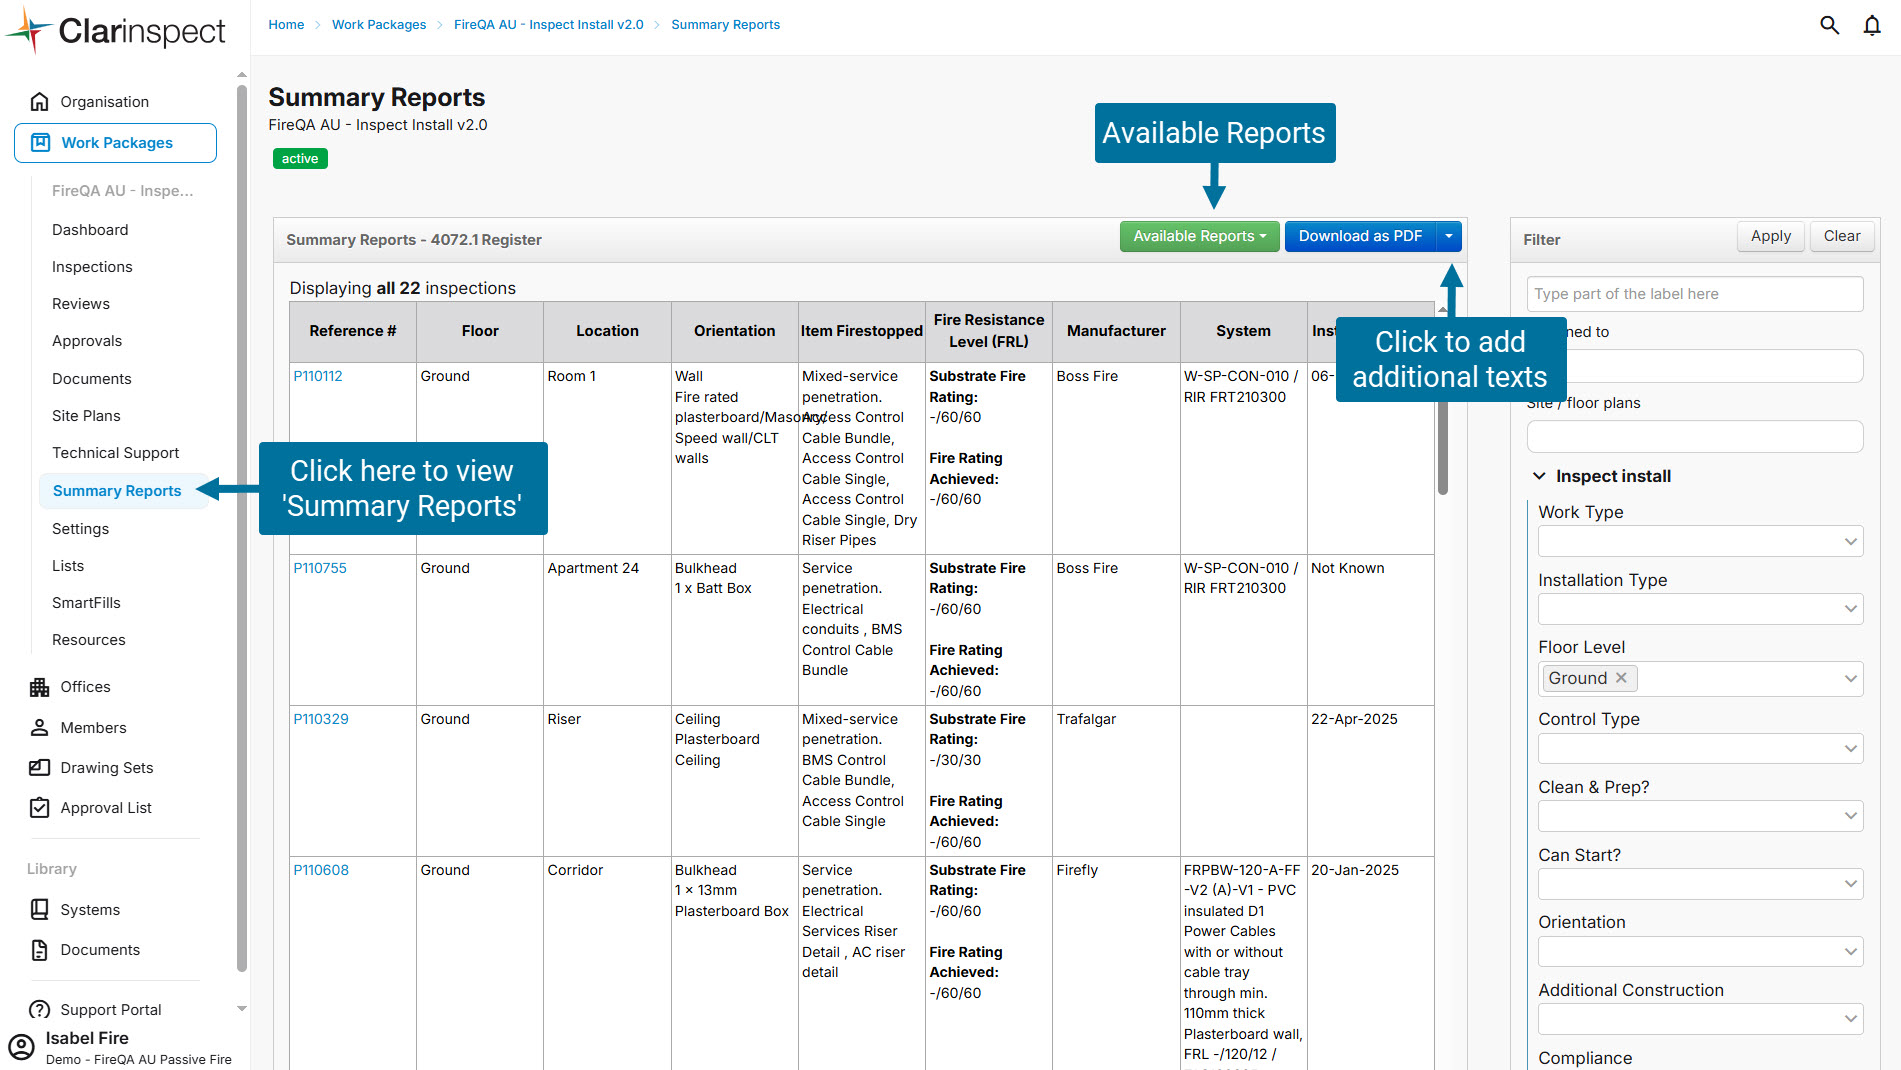Open the Control Type dropdown
This screenshot has width=1901, height=1070.
click(1700, 748)
